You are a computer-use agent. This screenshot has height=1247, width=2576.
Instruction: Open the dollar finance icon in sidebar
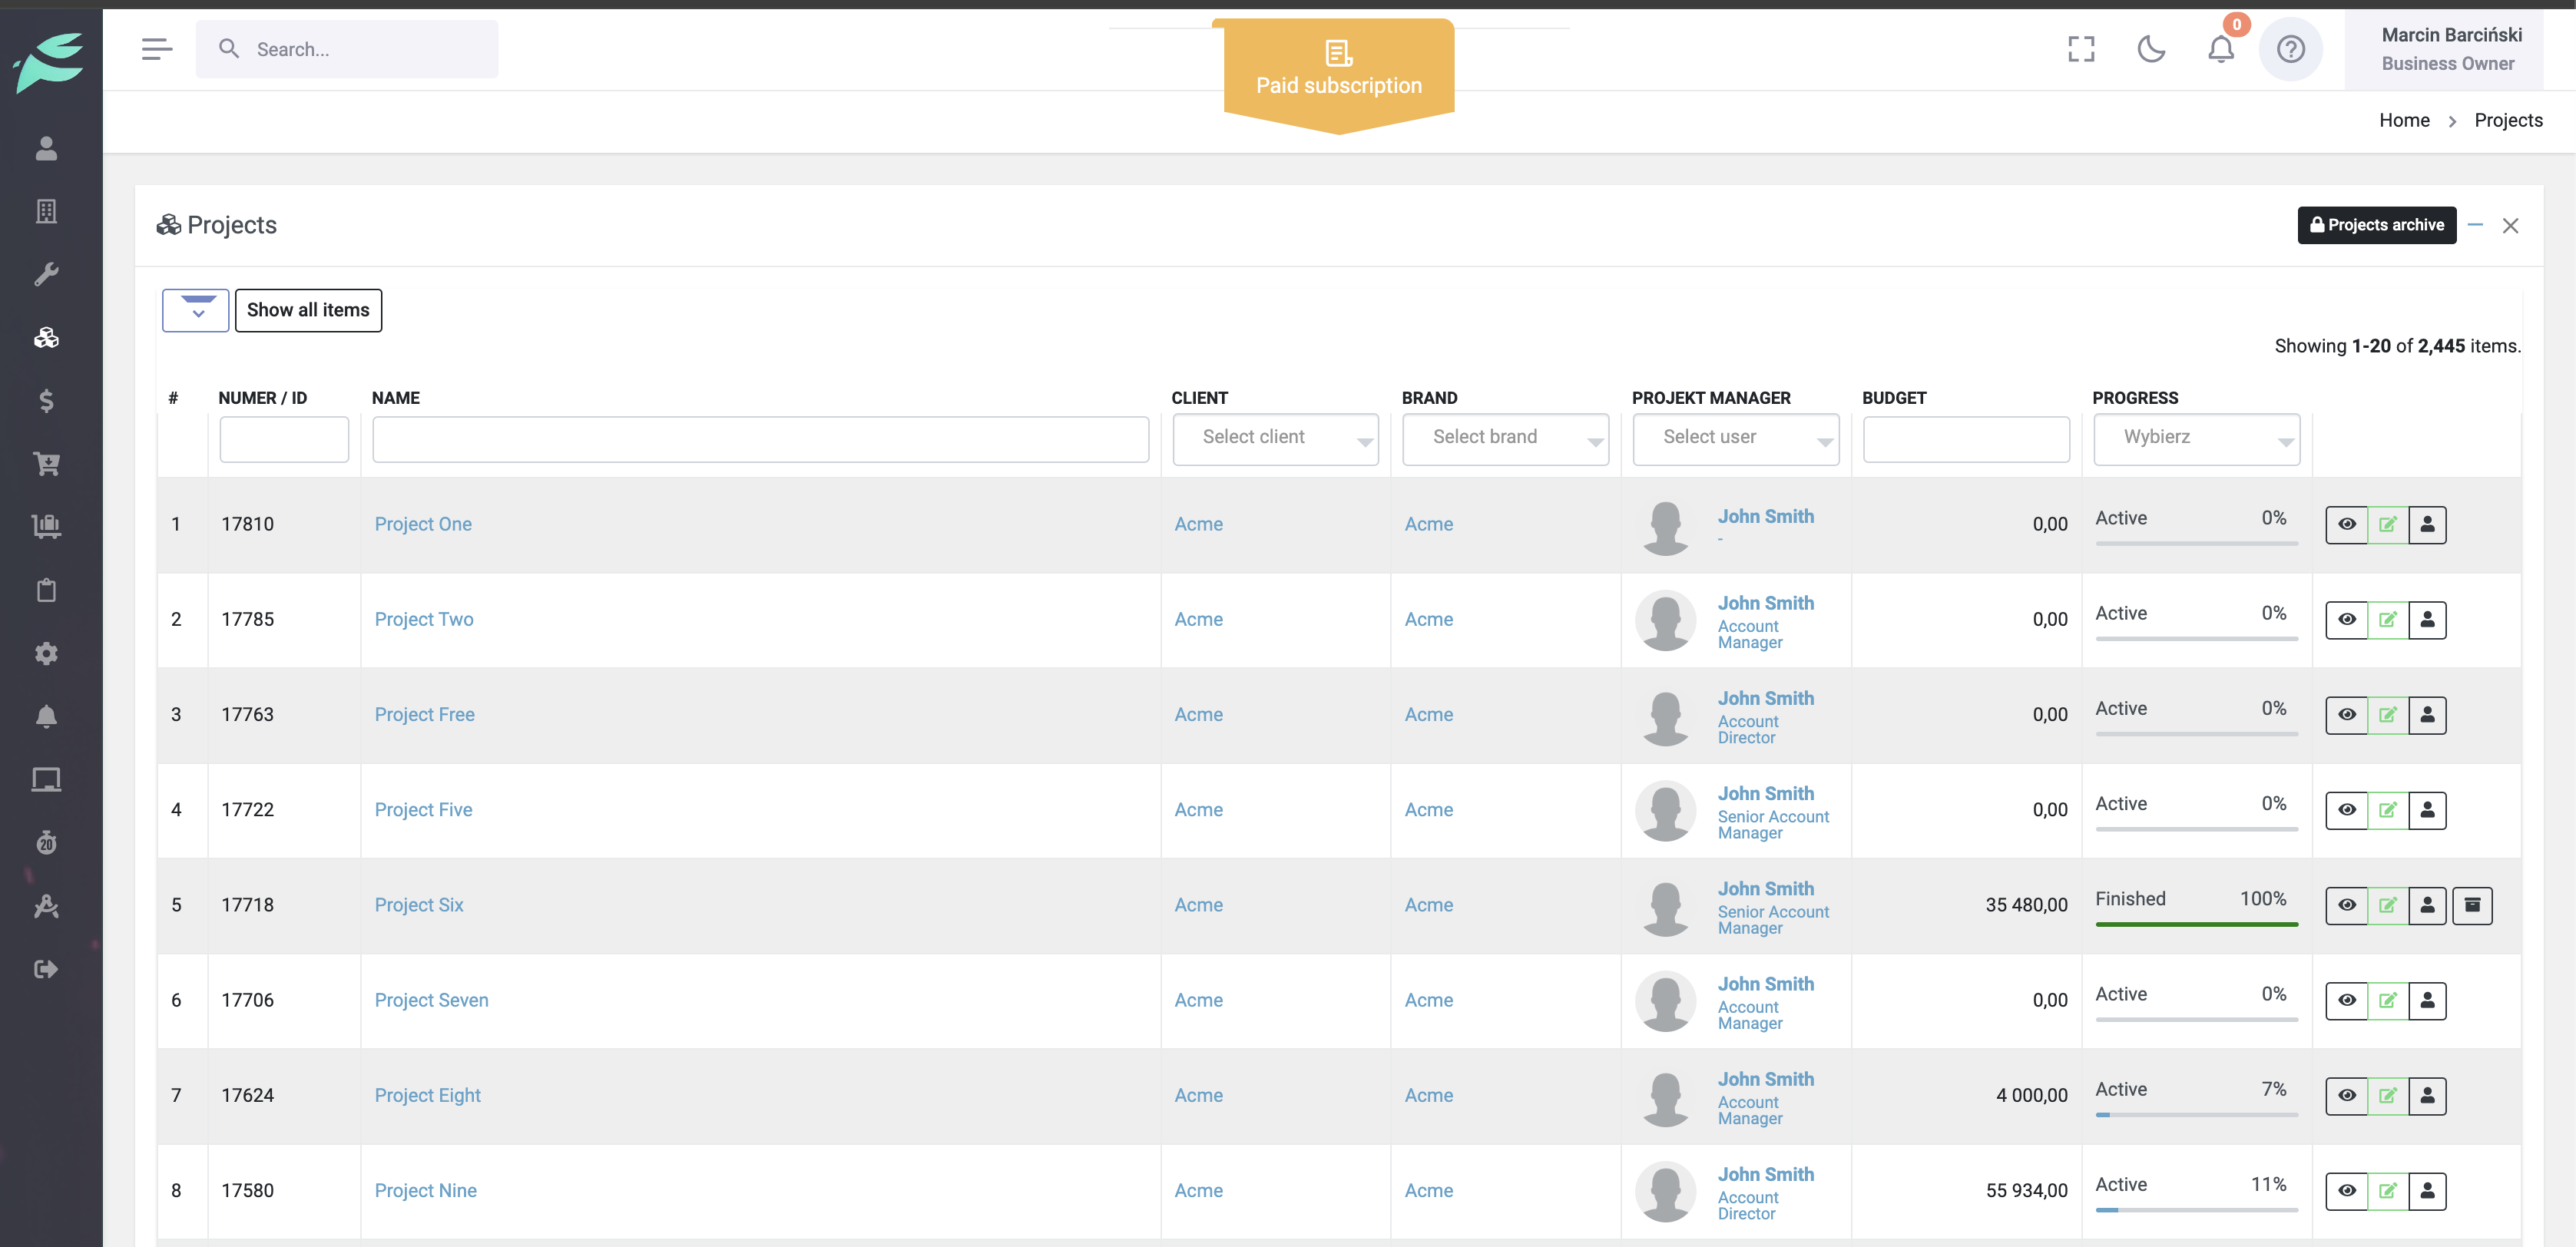click(46, 401)
